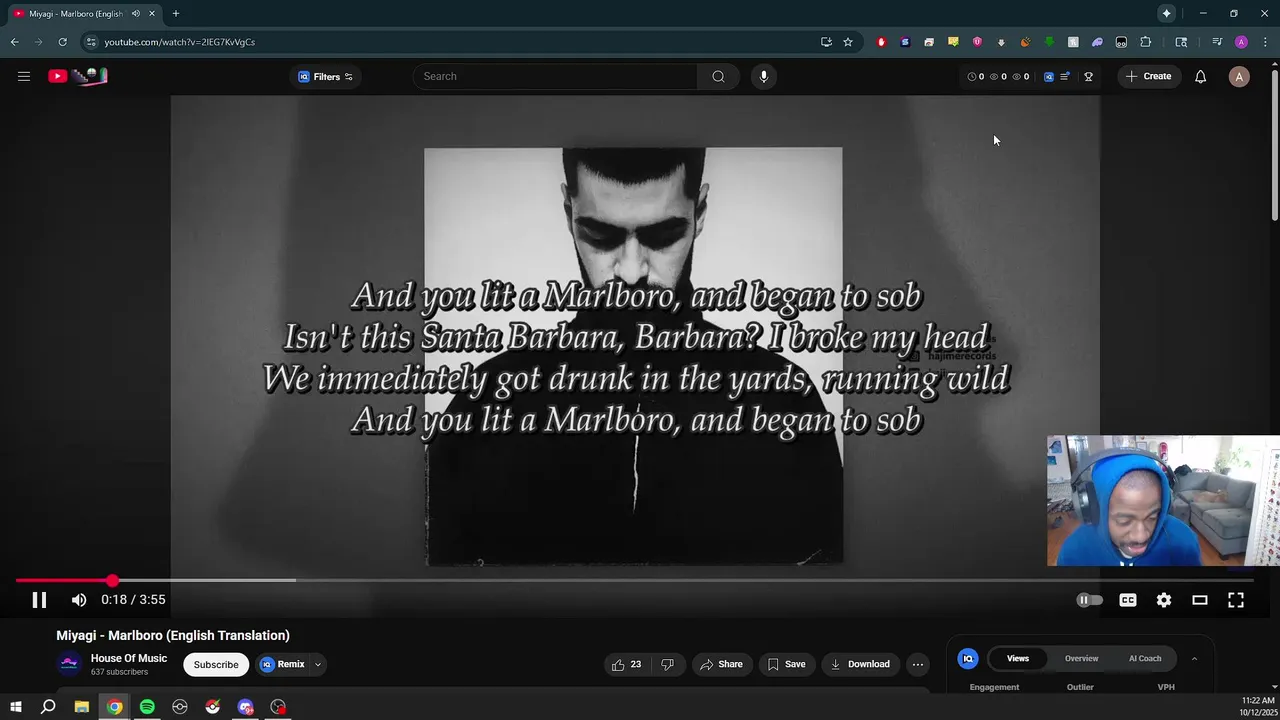Image resolution: width=1280 pixels, height=720 pixels.
Task: Select the AI Coach tab
Action: pyautogui.click(x=1145, y=658)
